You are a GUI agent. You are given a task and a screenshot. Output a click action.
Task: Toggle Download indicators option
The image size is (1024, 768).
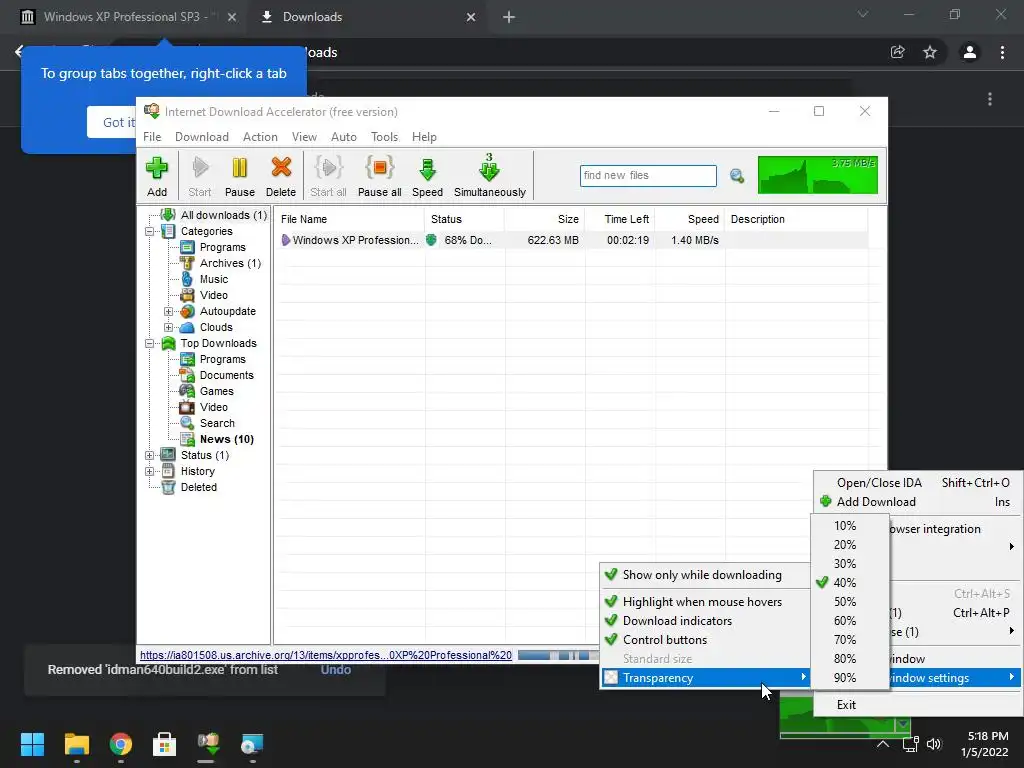point(704,620)
